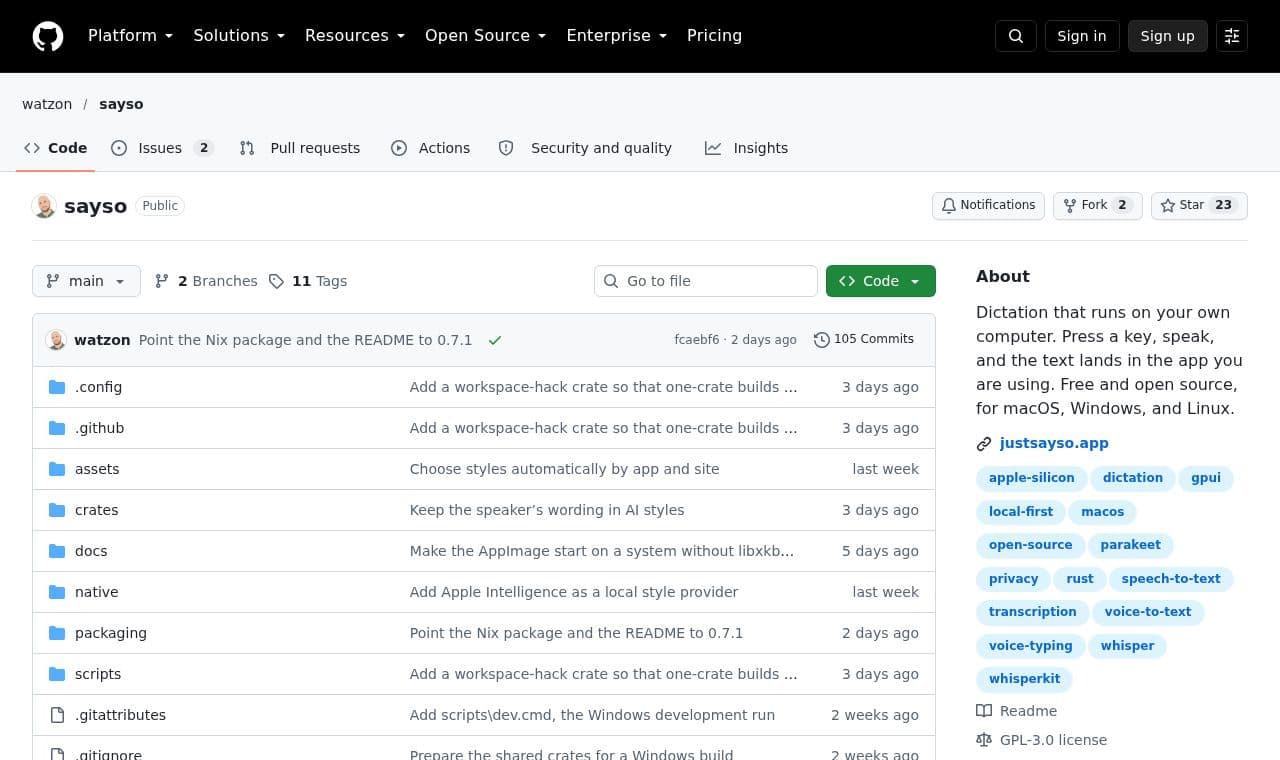Open the main branch selector dropdown
This screenshot has width=1280, height=760.
(86, 281)
